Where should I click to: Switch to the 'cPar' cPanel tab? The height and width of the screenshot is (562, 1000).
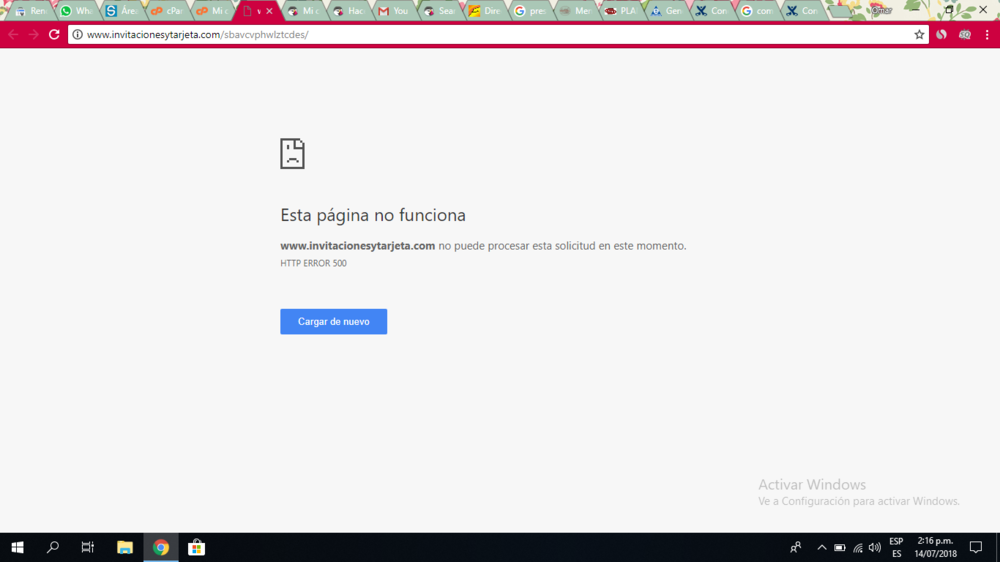pos(166,11)
